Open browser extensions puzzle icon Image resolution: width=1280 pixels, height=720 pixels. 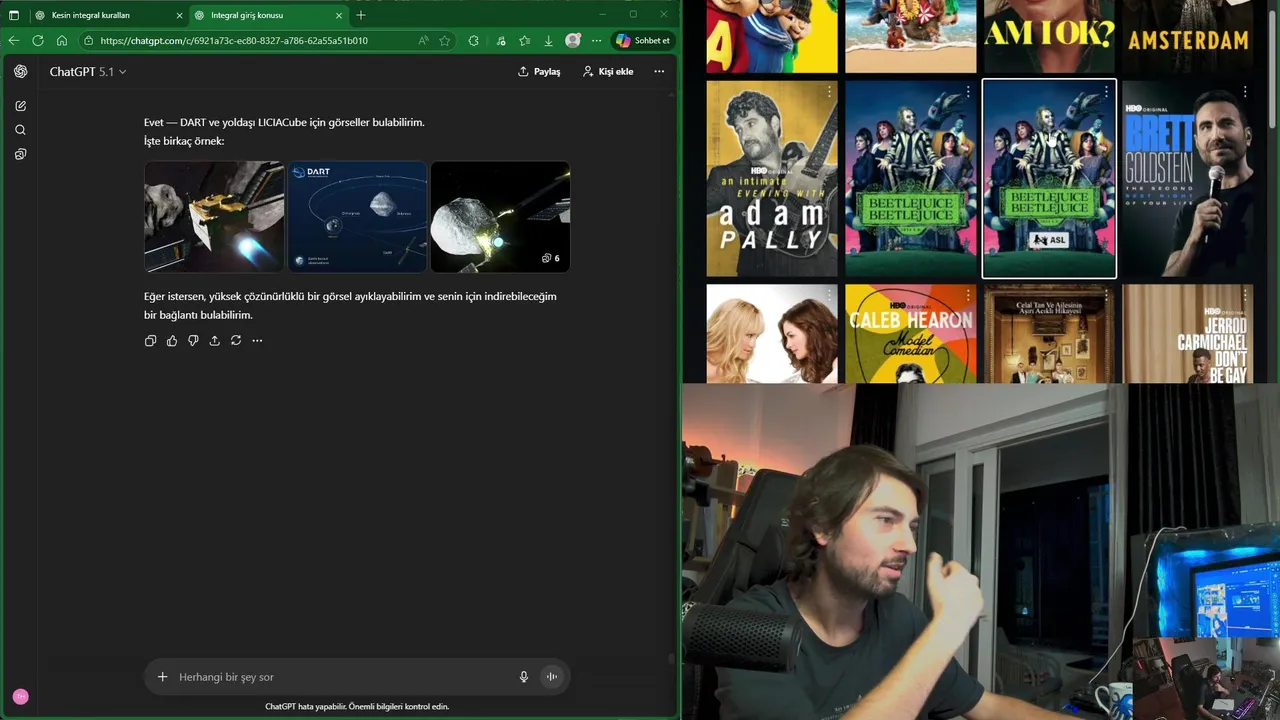tap(474, 41)
